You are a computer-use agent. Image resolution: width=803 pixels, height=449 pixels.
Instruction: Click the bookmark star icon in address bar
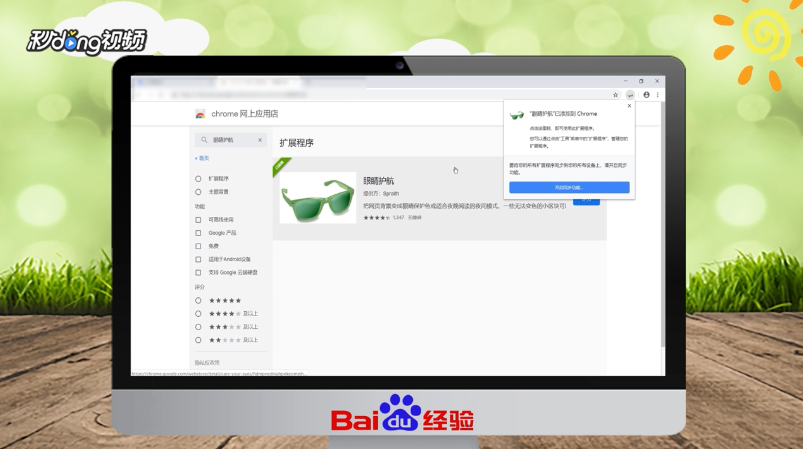coord(615,95)
